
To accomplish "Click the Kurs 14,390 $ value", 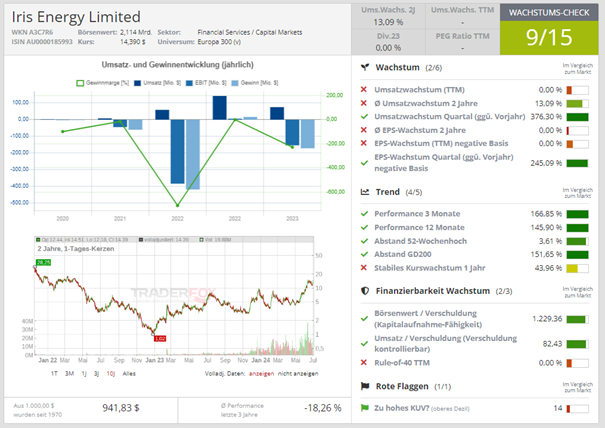I will tap(133, 42).
